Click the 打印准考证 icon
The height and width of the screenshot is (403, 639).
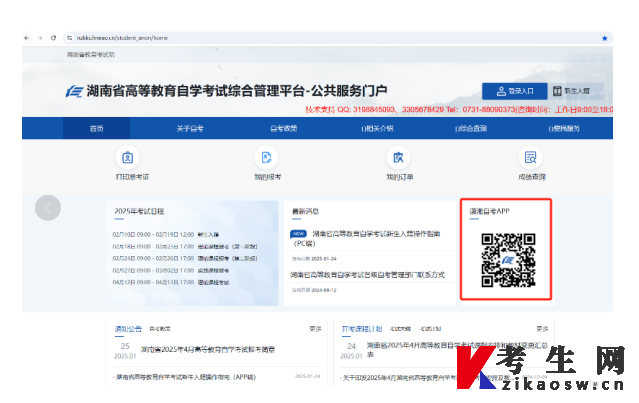tap(128, 158)
